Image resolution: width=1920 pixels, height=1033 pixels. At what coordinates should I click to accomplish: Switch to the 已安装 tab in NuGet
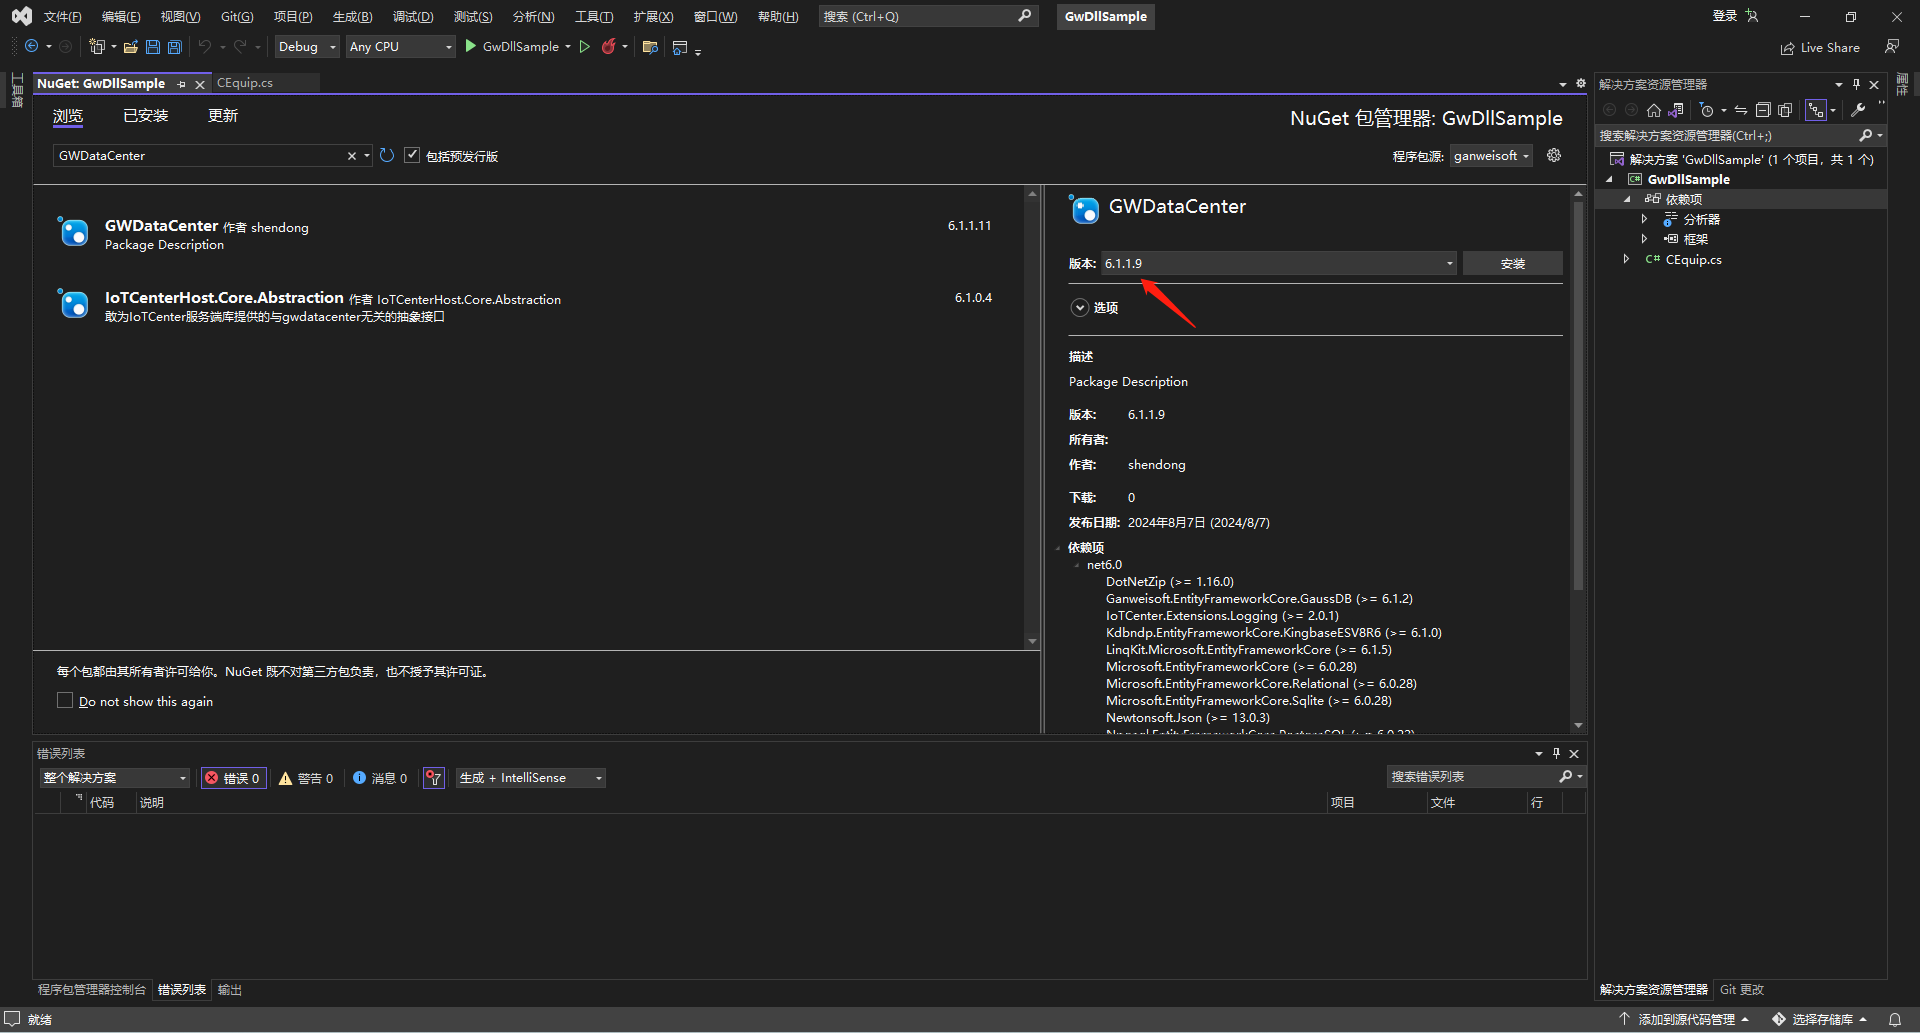tap(145, 116)
